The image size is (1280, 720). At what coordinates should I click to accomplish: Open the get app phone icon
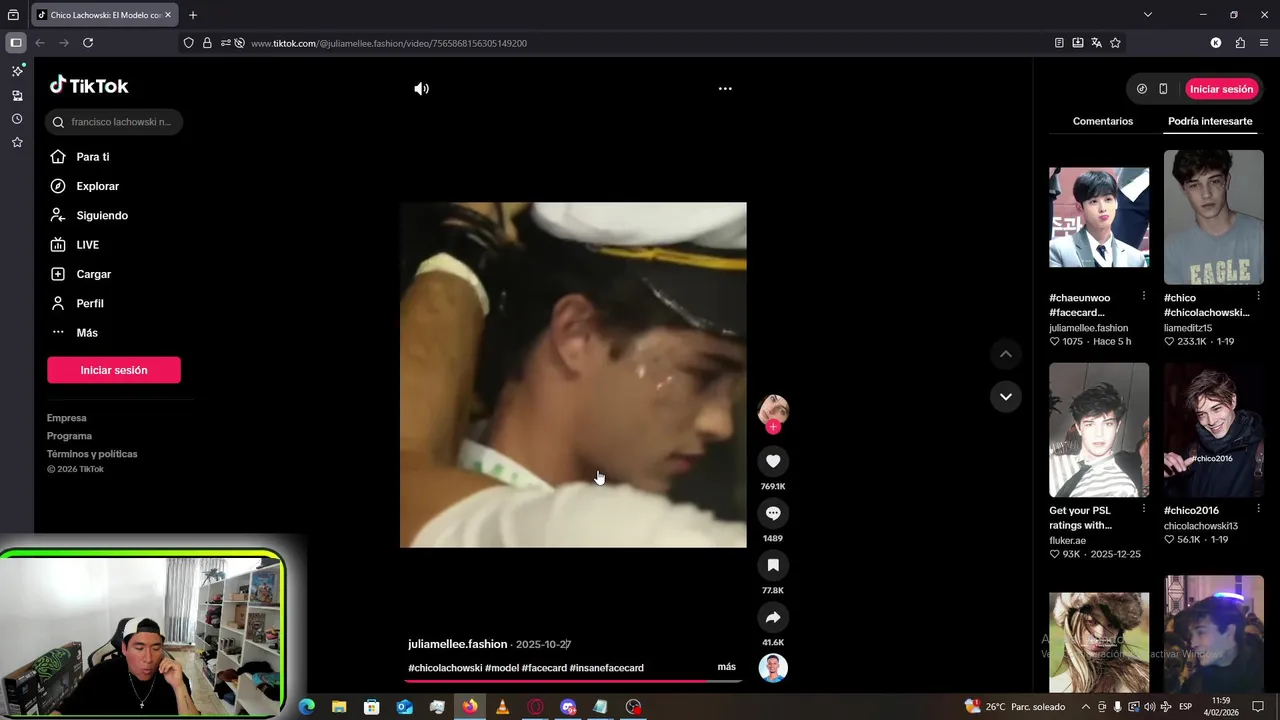pos(1163,89)
